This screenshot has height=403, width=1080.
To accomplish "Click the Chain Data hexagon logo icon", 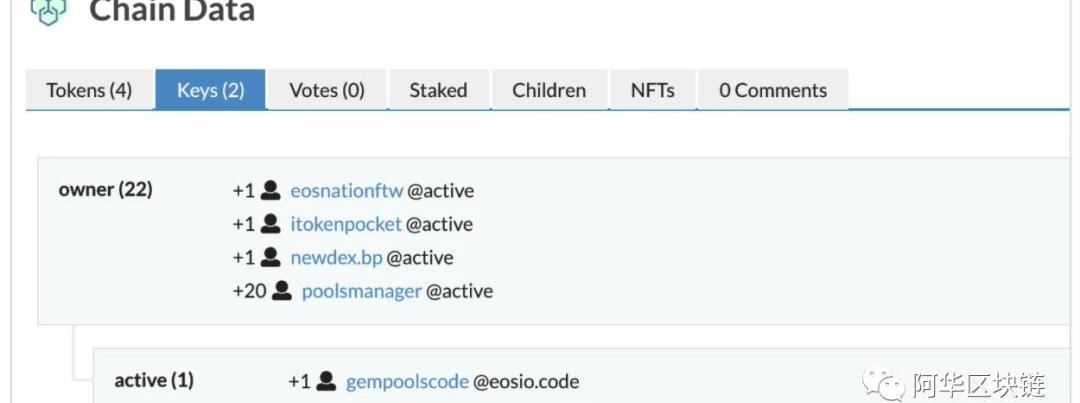I will point(47,10).
